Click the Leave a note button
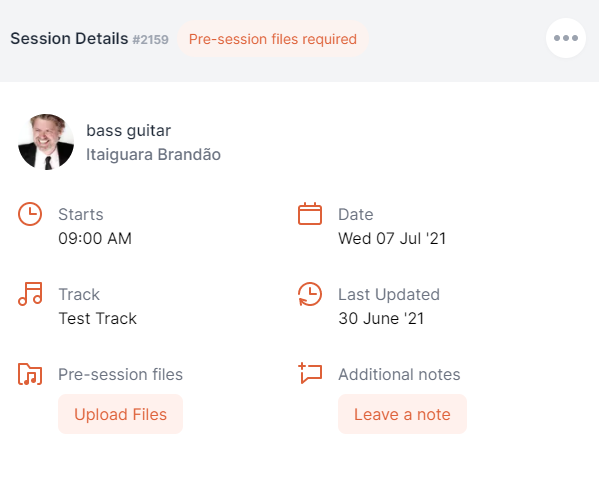599x495 pixels. [x=402, y=414]
